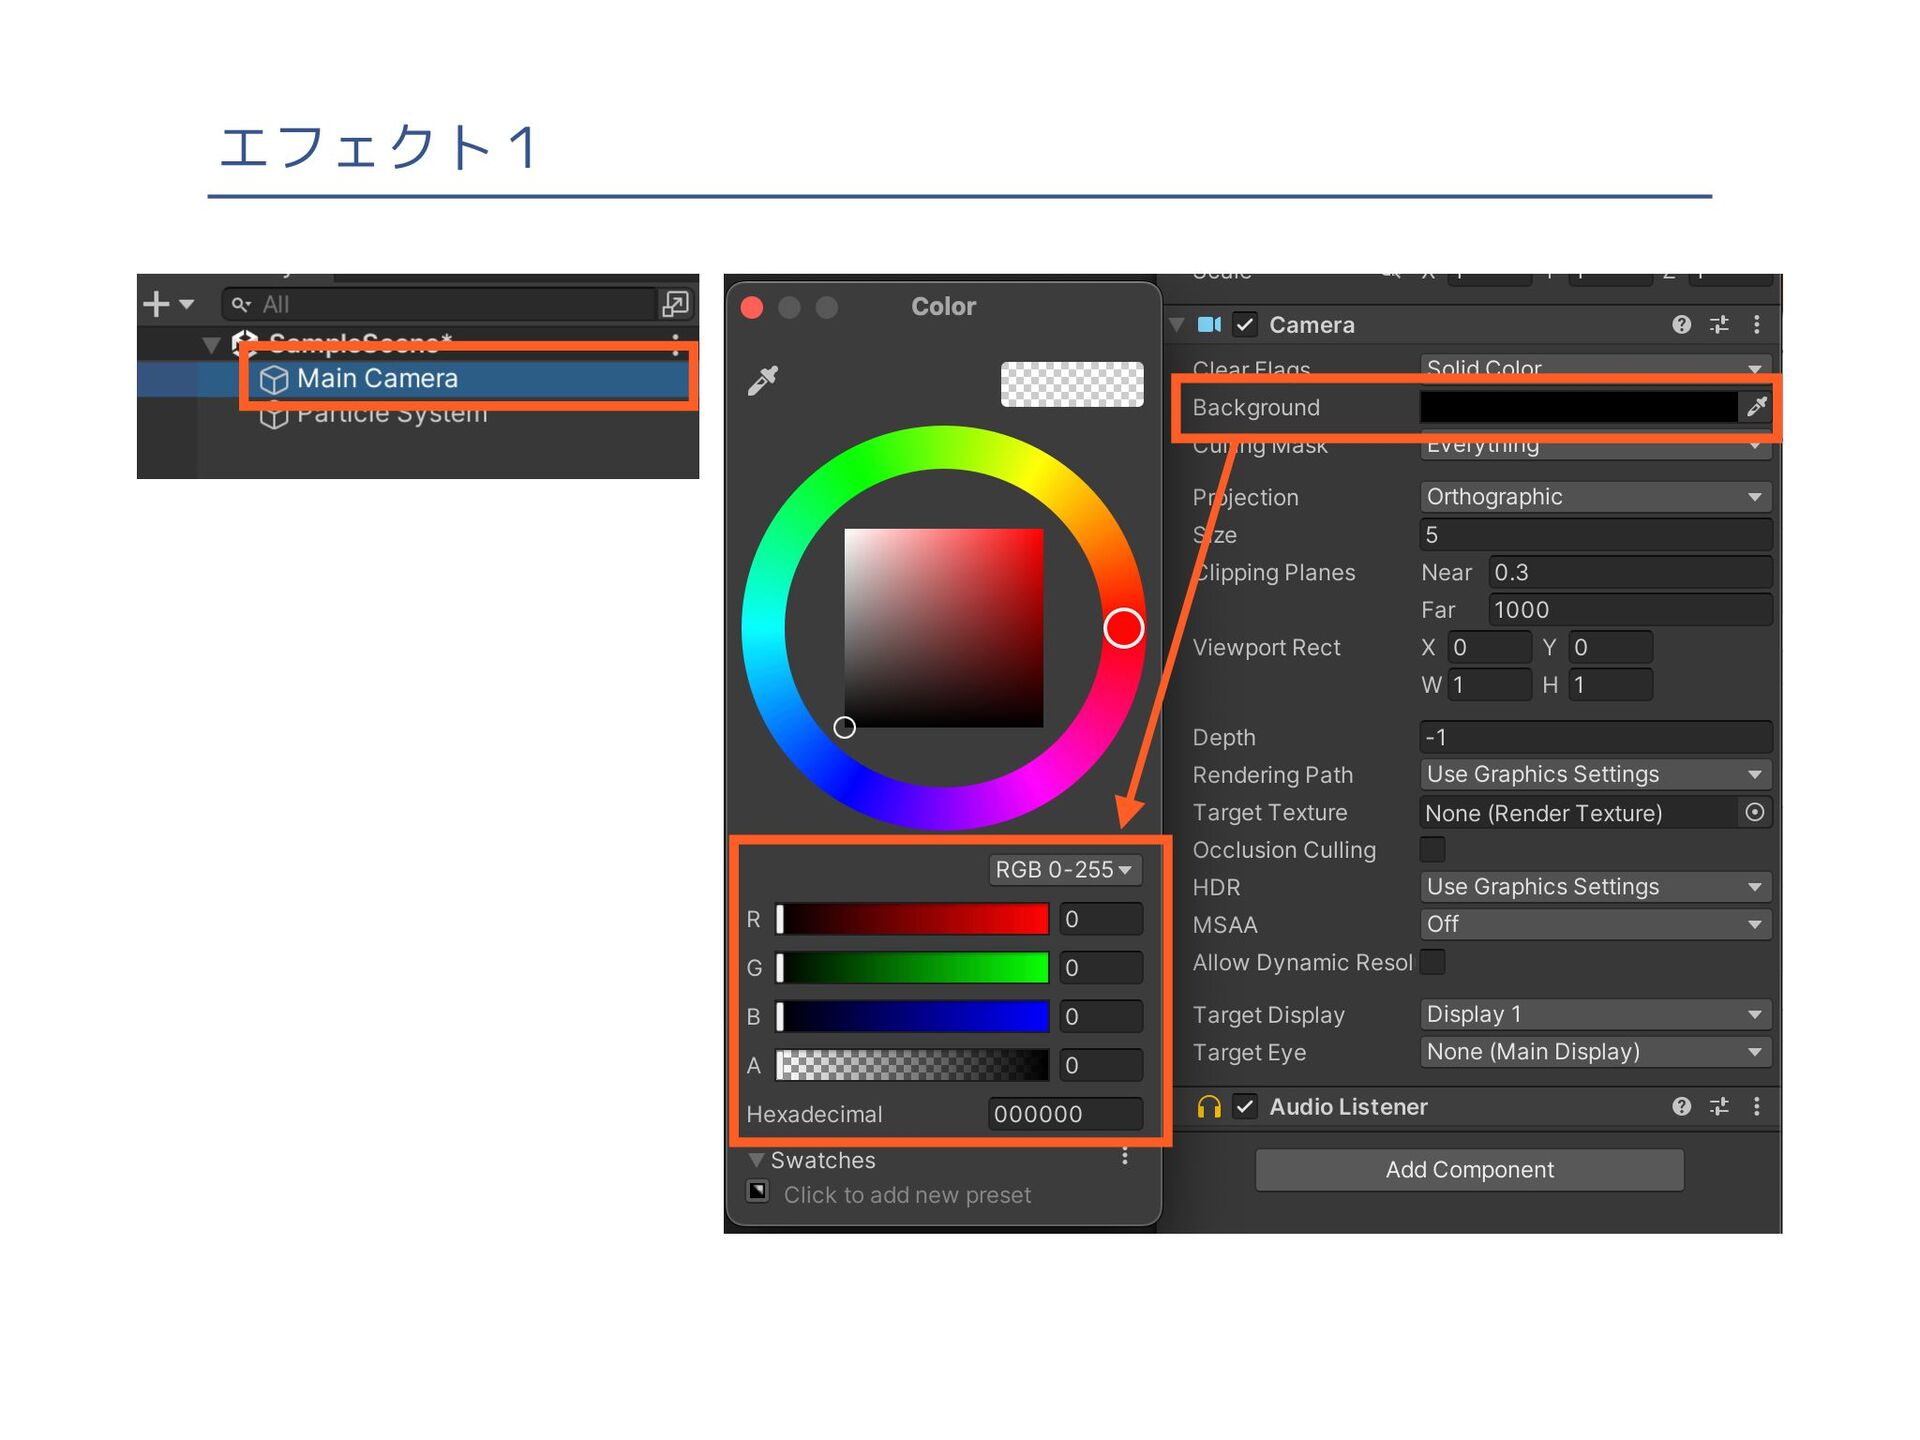
Task: Open the Projection Orthographic dropdown
Action: (1594, 497)
